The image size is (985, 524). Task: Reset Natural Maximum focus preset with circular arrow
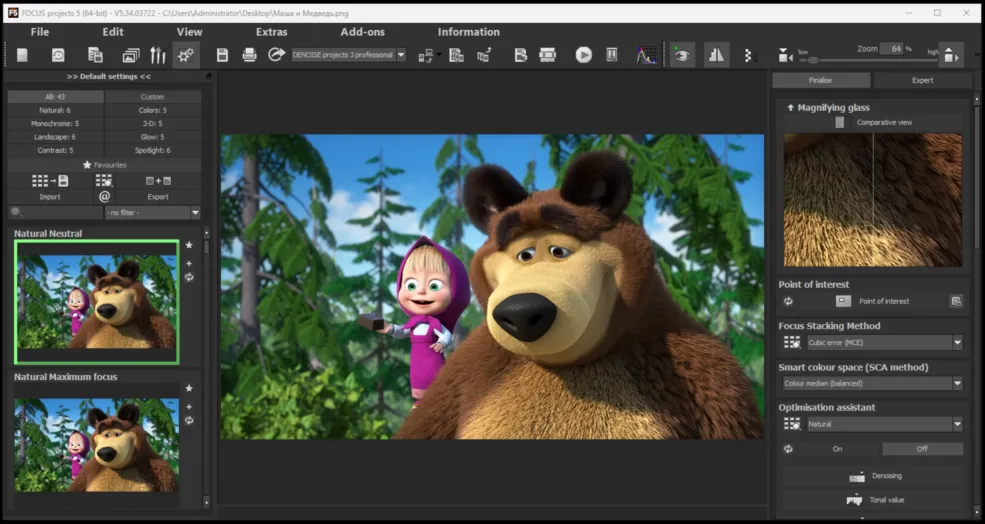pyautogui.click(x=189, y=420)
